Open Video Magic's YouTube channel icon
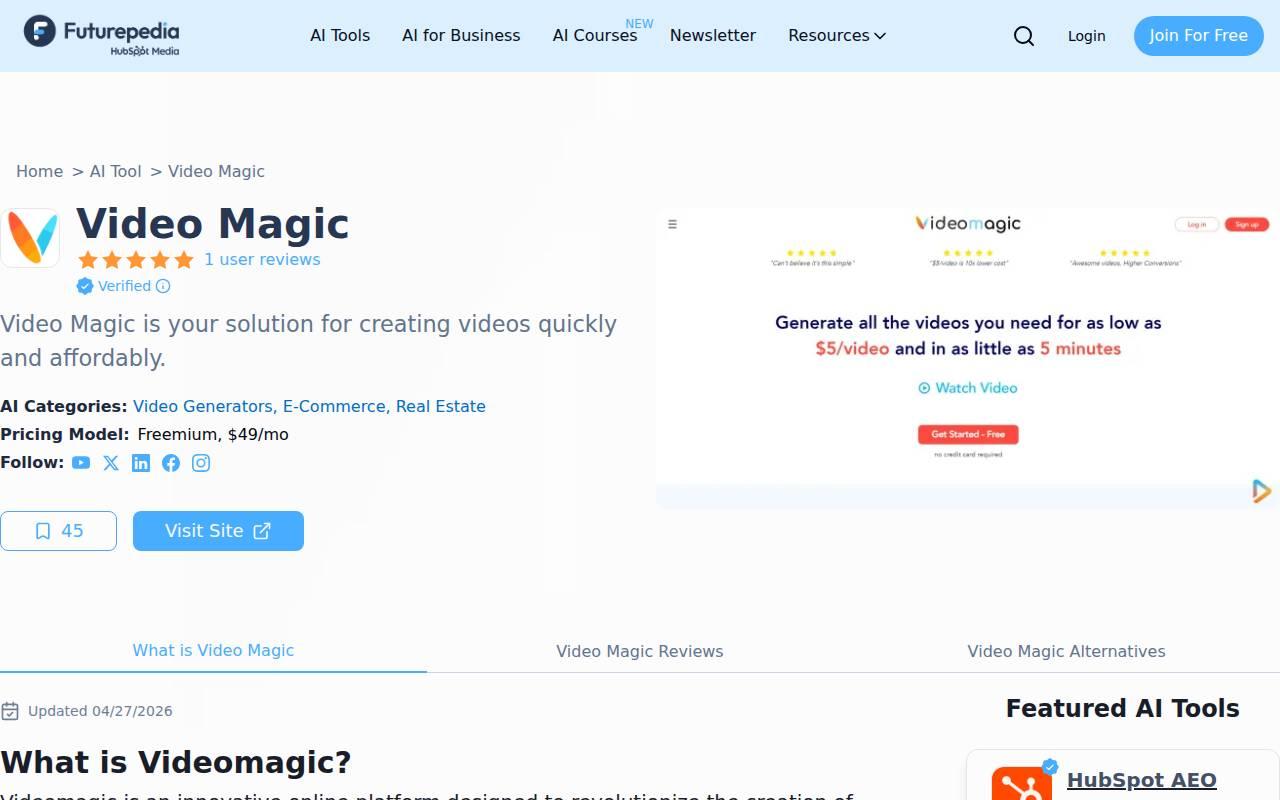Image resolution: width=1280 pixels, height=800 pixels. [81, 463]
